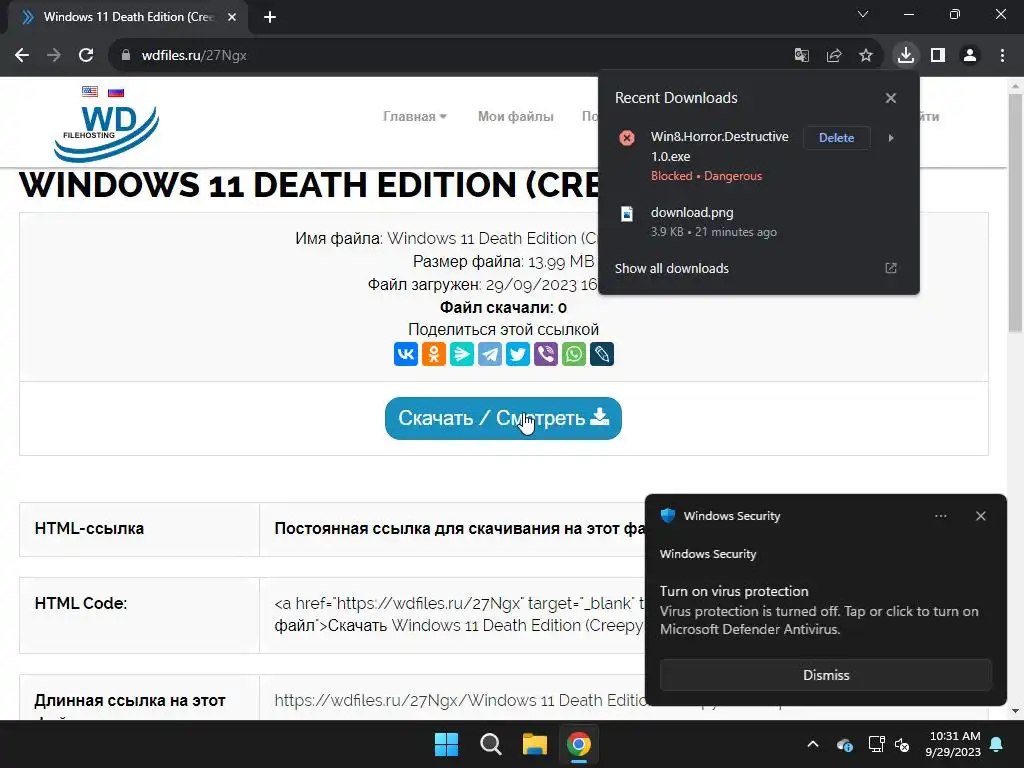Bookmark this tab with star icon
Screen dimensions: 1024x768
[866, 56]
